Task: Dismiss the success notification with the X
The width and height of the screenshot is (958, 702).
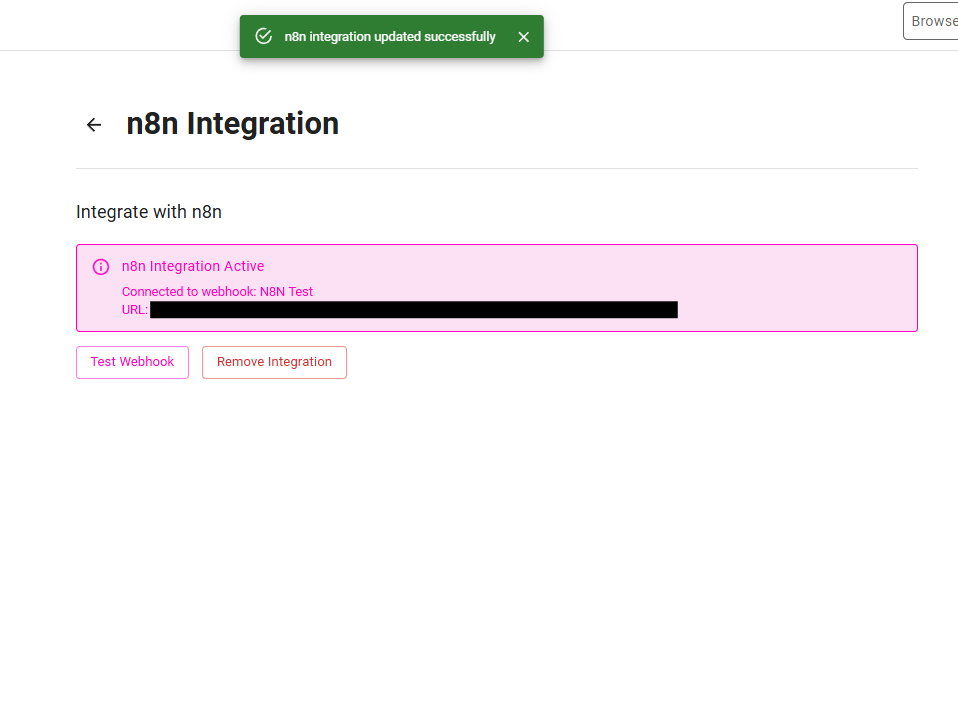Action: click(524, 37)
